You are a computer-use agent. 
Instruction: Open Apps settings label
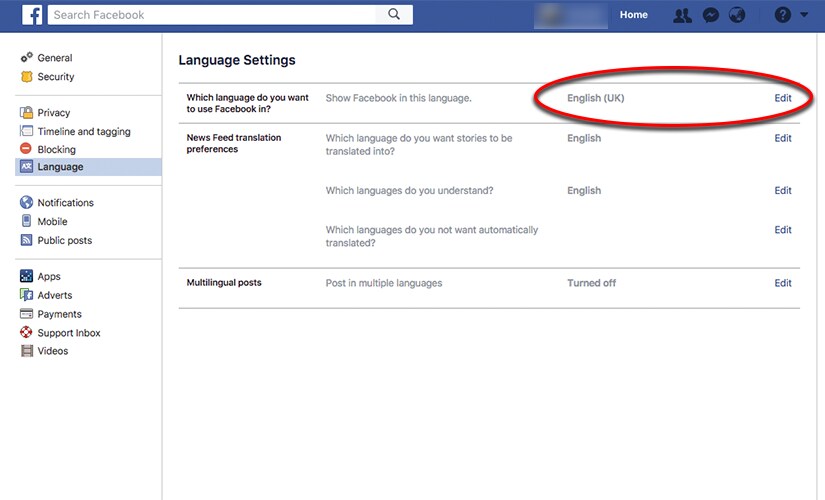(x=49, y=277)
